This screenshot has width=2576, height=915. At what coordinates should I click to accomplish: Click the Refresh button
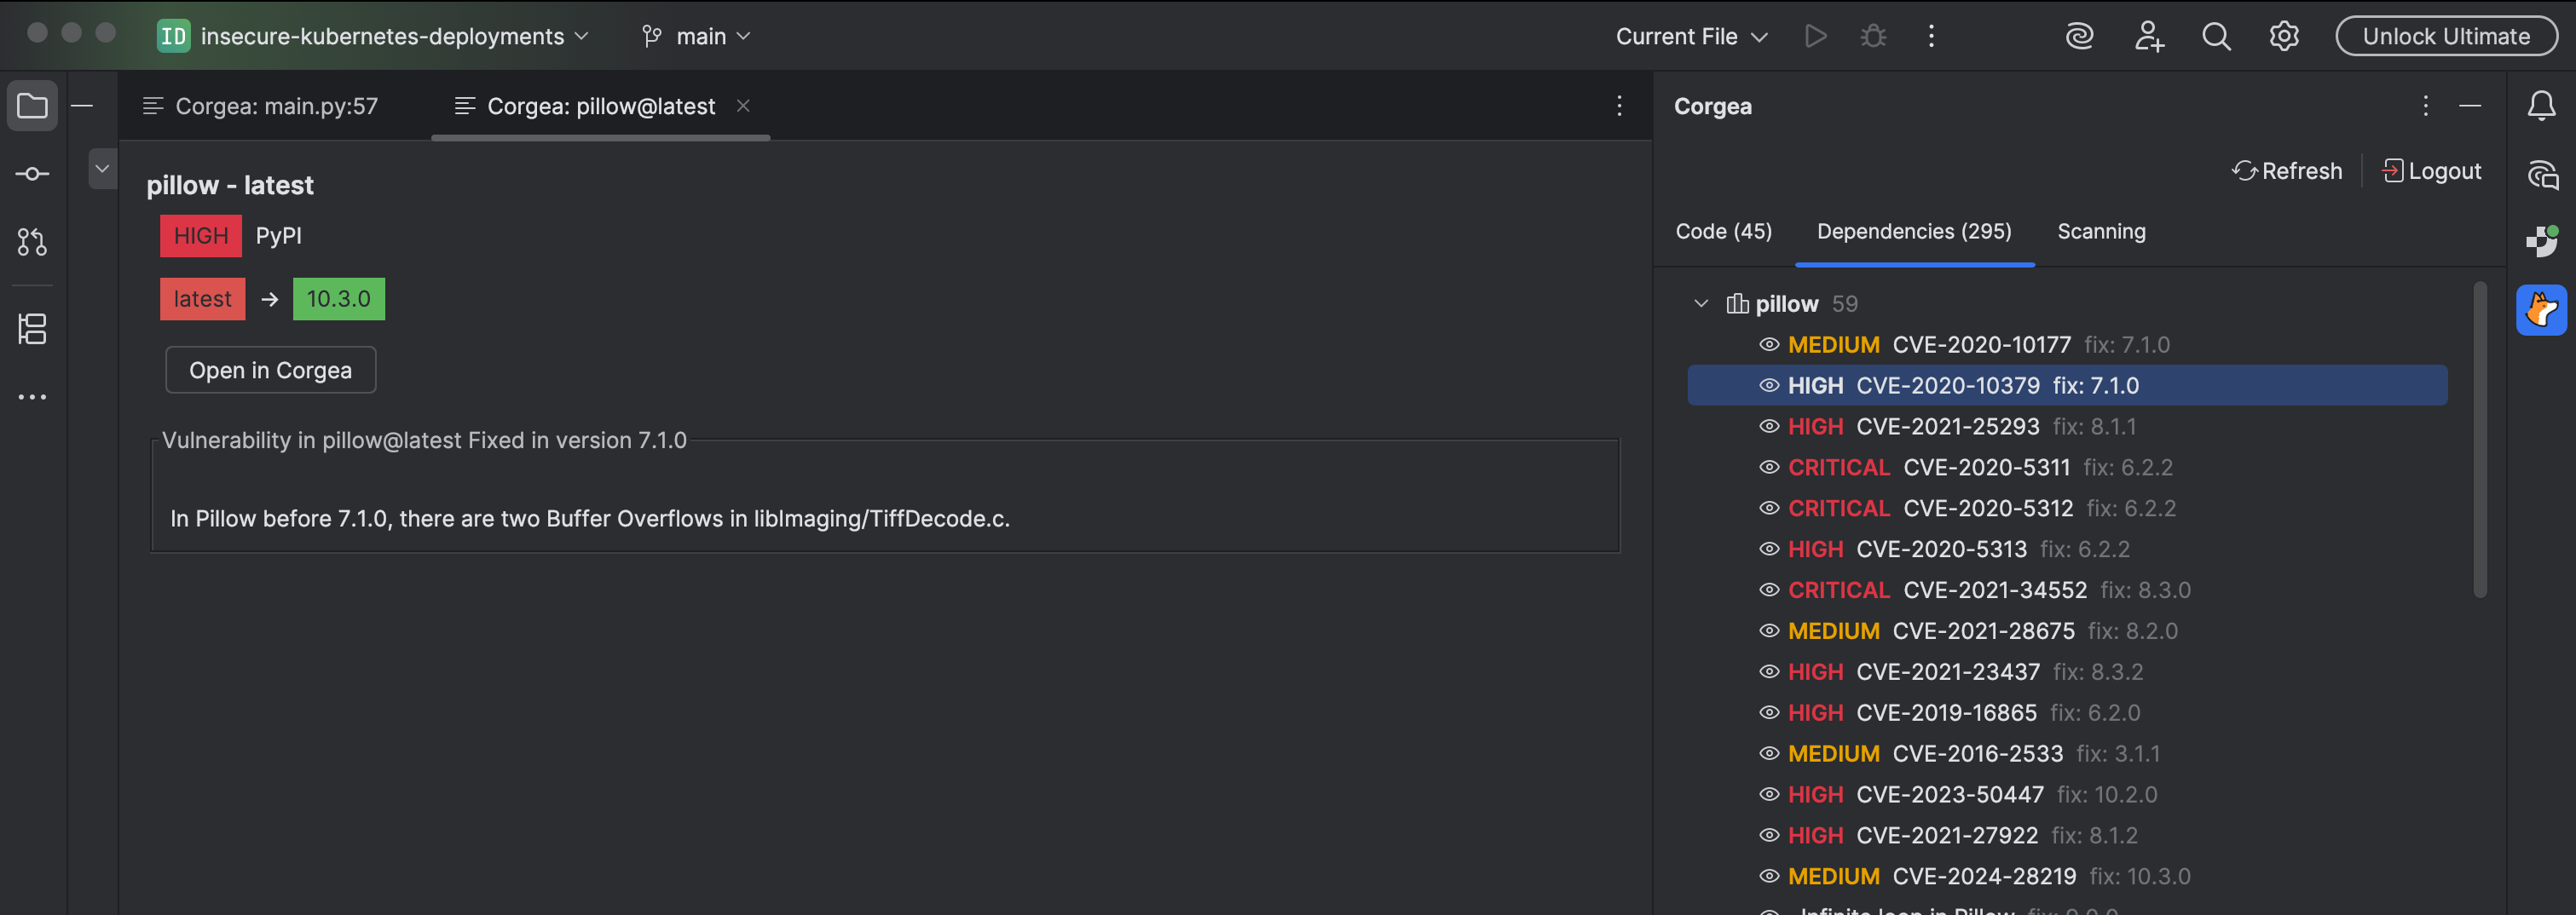click(x=2286, y=171)
